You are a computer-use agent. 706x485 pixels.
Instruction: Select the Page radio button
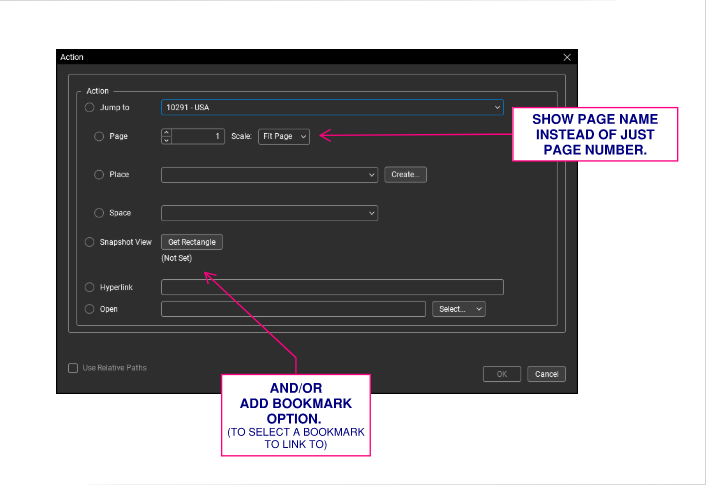[99, 136]
